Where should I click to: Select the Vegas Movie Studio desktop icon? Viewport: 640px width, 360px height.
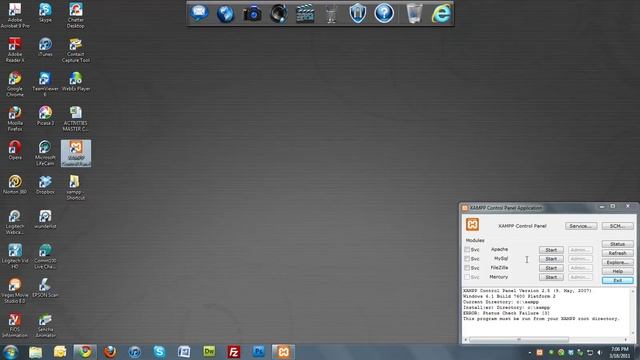click(15, 291)
